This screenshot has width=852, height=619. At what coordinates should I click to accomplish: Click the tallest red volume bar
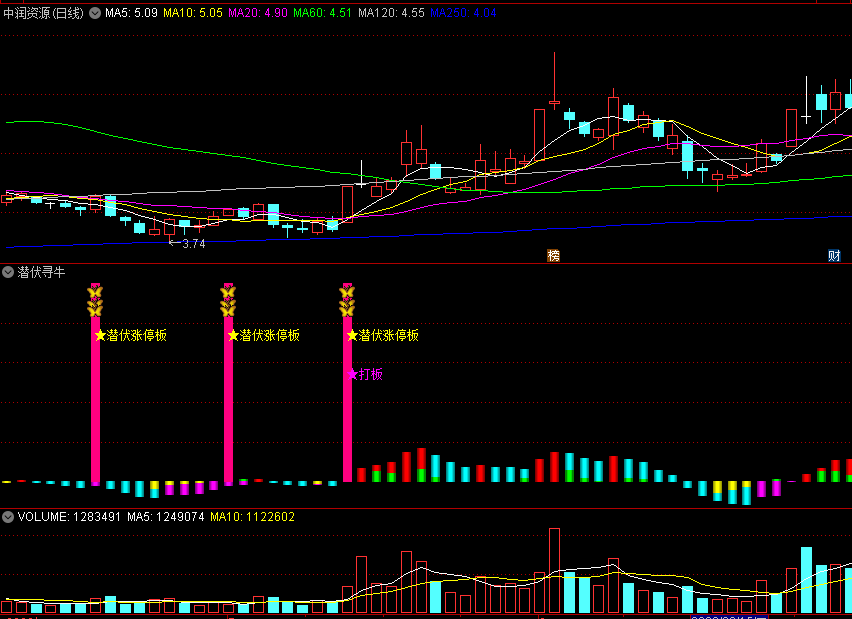[554, 571]
